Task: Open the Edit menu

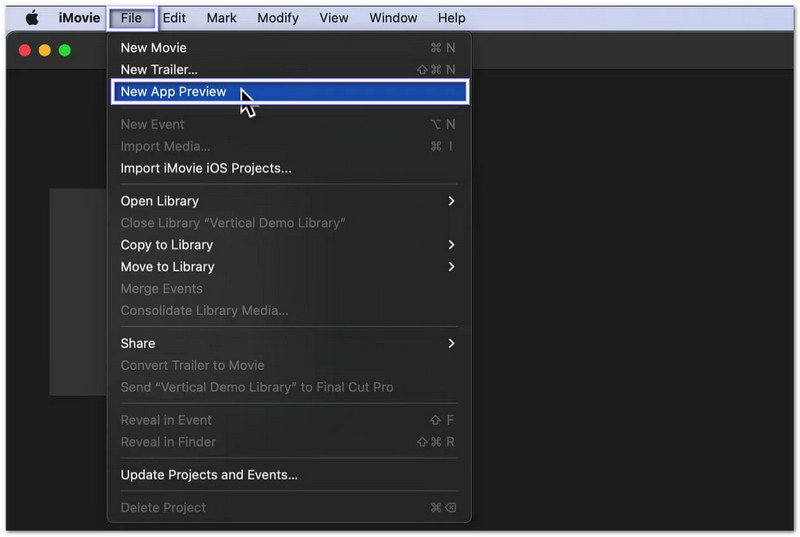Action: pos(174,18)
